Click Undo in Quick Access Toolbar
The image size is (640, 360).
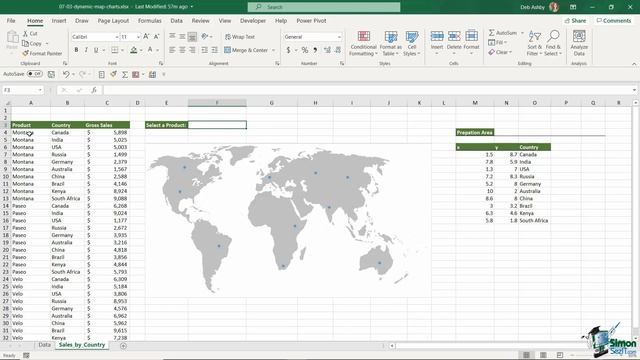pyautogui.click(x=66, y=74)
